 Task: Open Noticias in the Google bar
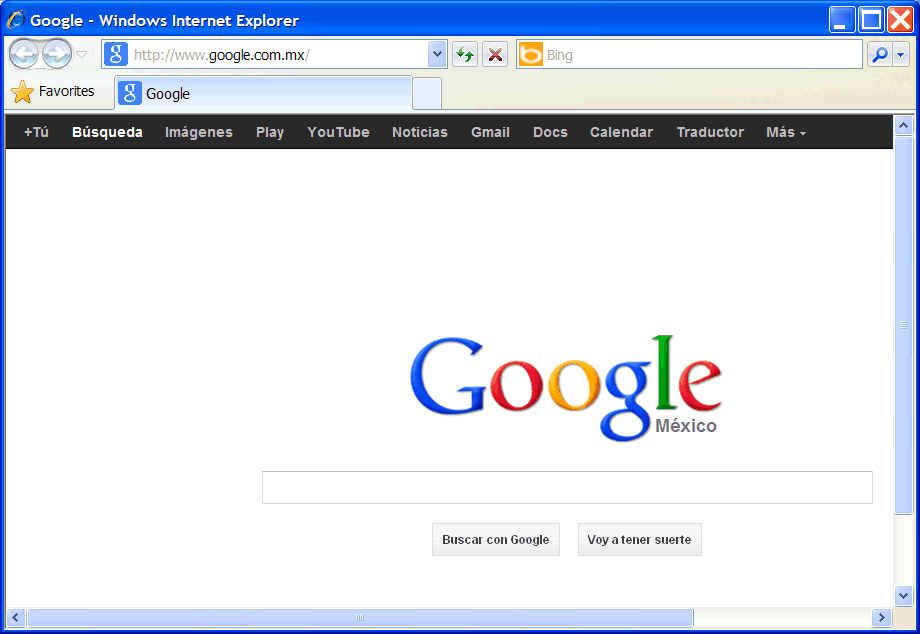click(420, 132)
